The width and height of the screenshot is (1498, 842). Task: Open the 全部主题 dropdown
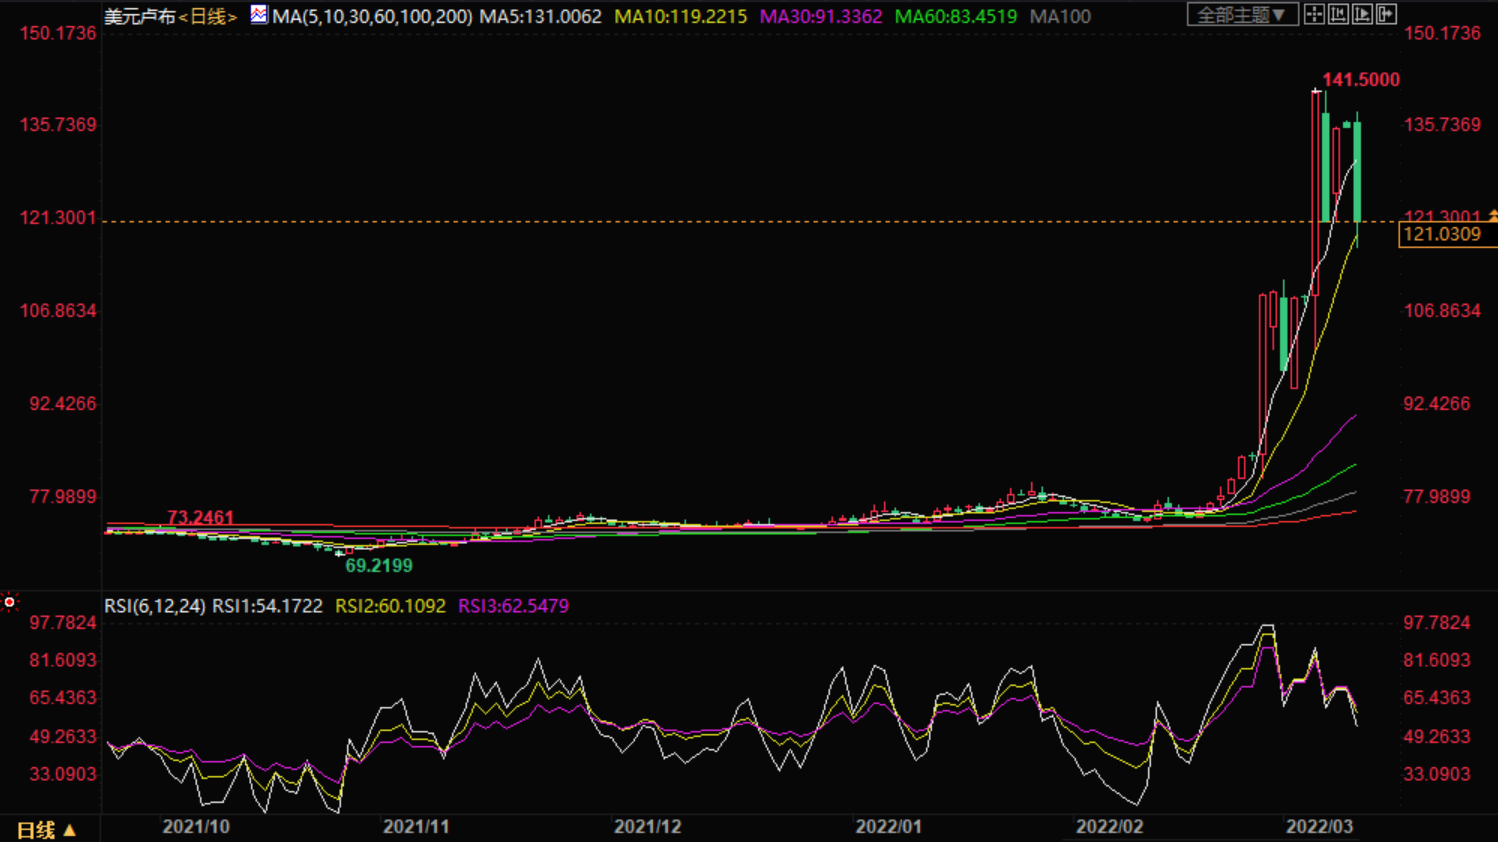coord(1242,15)
